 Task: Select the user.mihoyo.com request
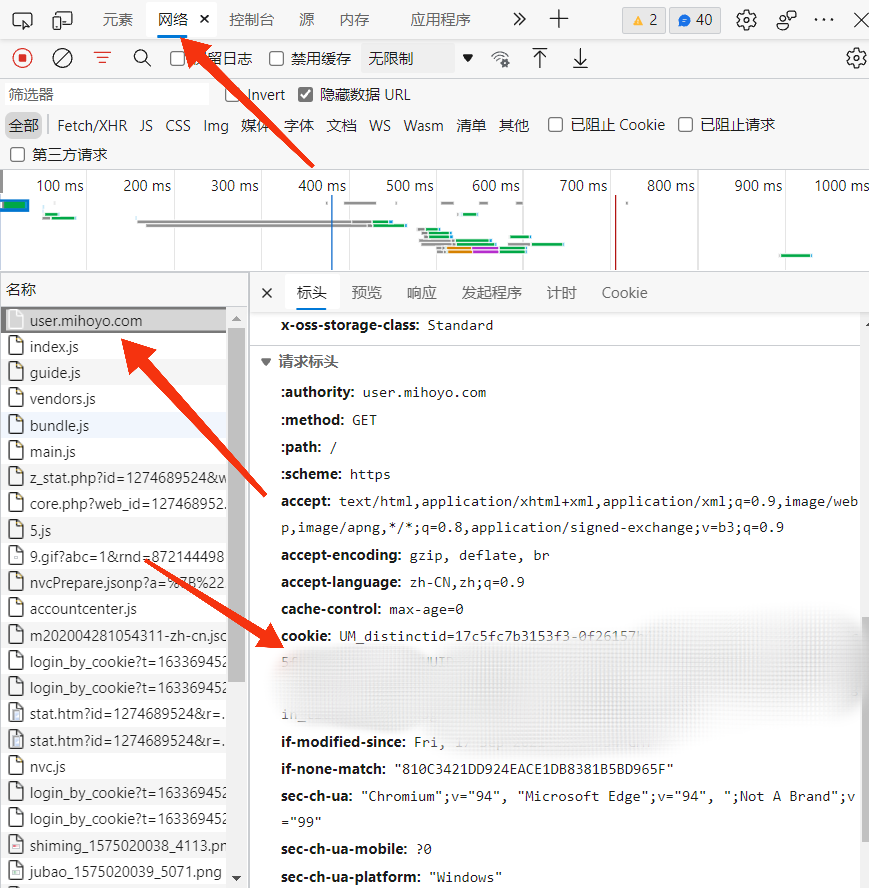114,321
